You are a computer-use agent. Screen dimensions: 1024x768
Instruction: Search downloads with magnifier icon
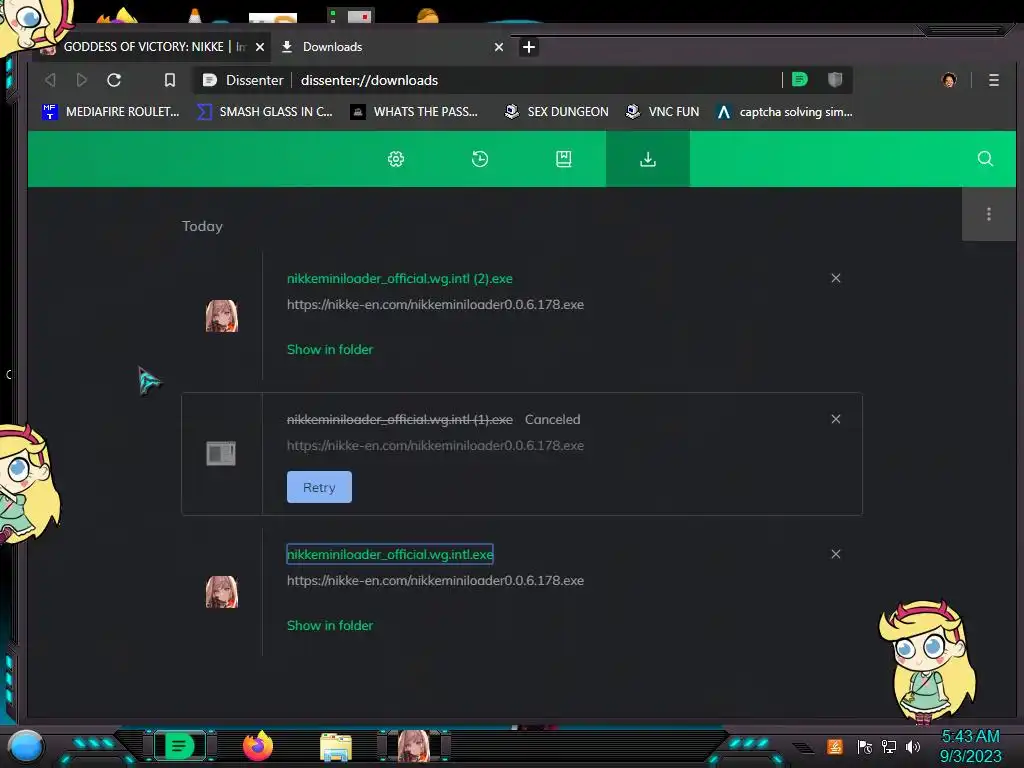click(985, 159)
